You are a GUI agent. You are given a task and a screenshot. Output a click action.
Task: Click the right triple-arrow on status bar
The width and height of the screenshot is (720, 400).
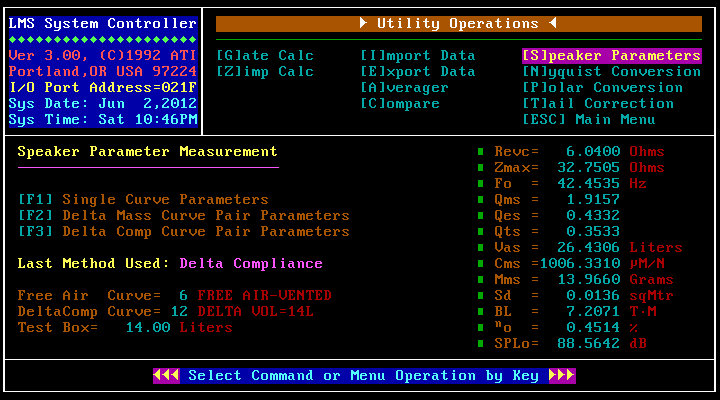(562, 376)
